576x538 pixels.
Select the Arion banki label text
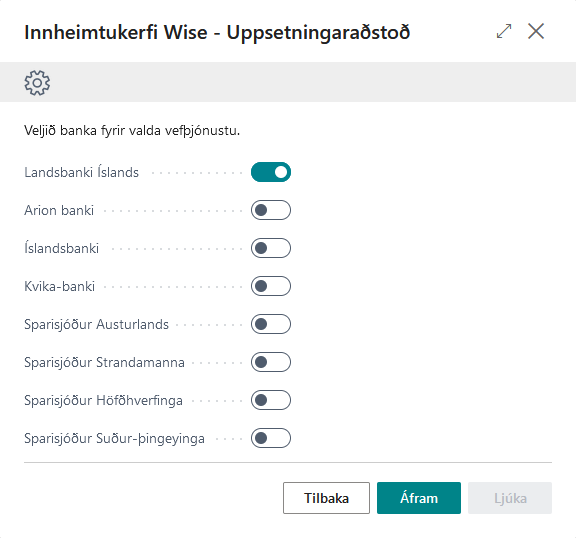coord(59,210)
